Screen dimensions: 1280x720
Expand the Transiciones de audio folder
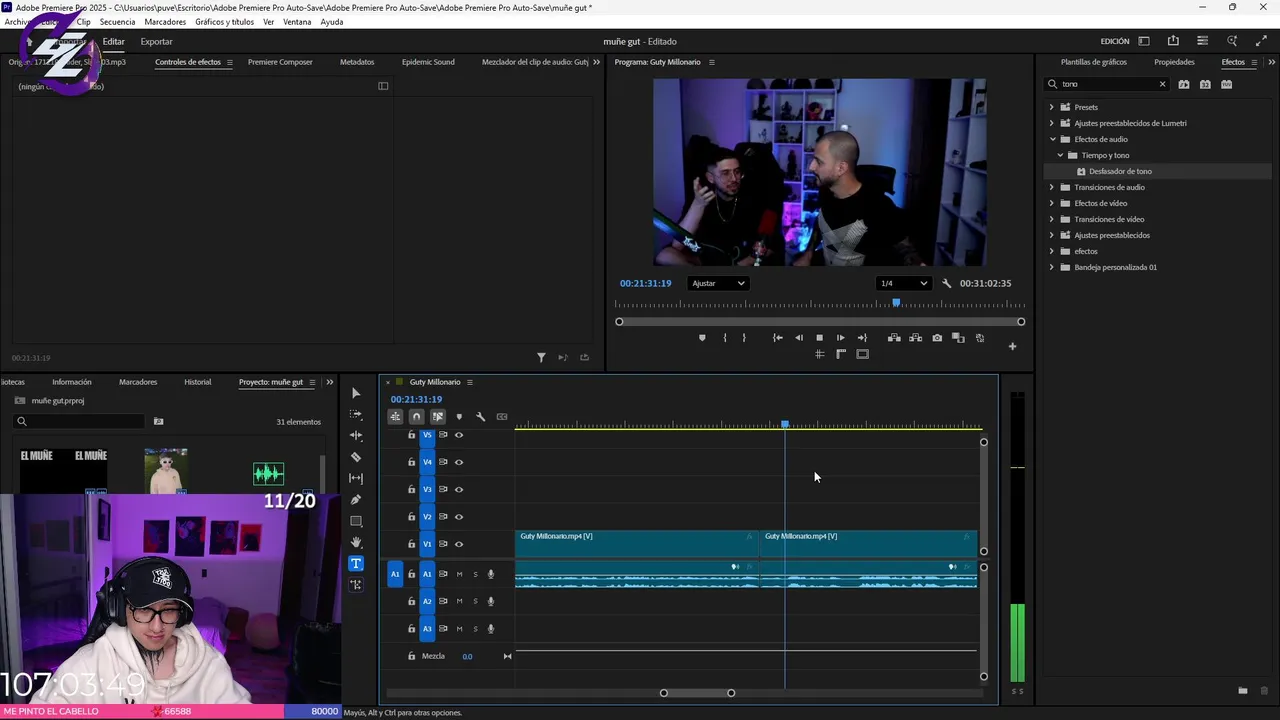pos(1051,187)
